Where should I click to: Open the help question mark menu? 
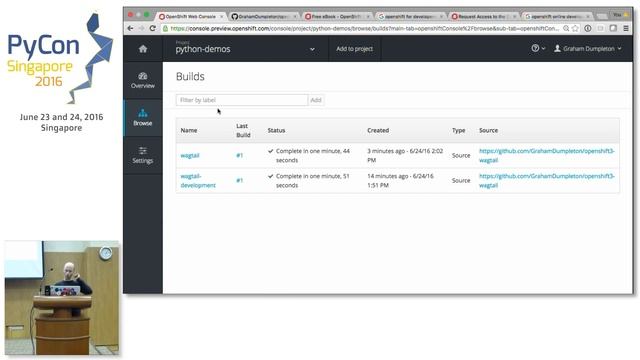[538, 48]
